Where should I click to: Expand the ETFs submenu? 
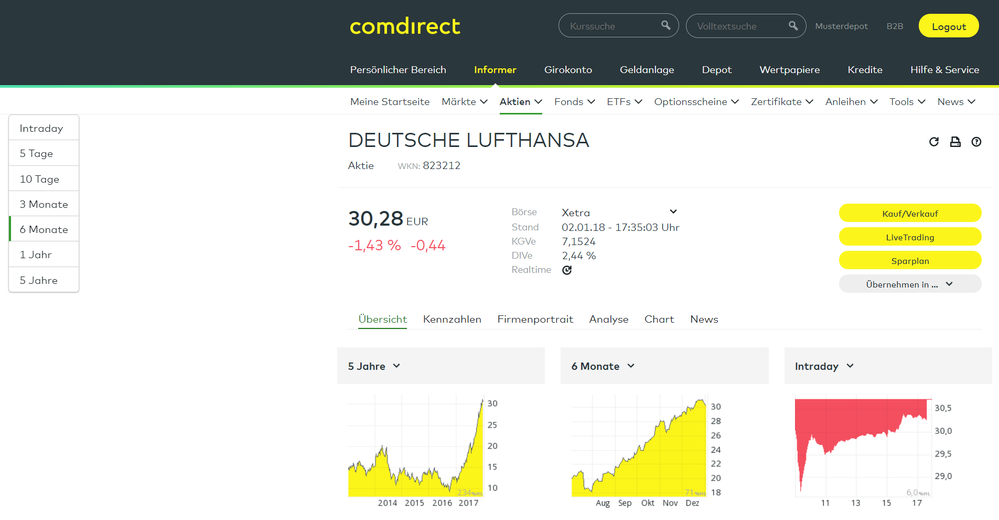click(624, 101)
